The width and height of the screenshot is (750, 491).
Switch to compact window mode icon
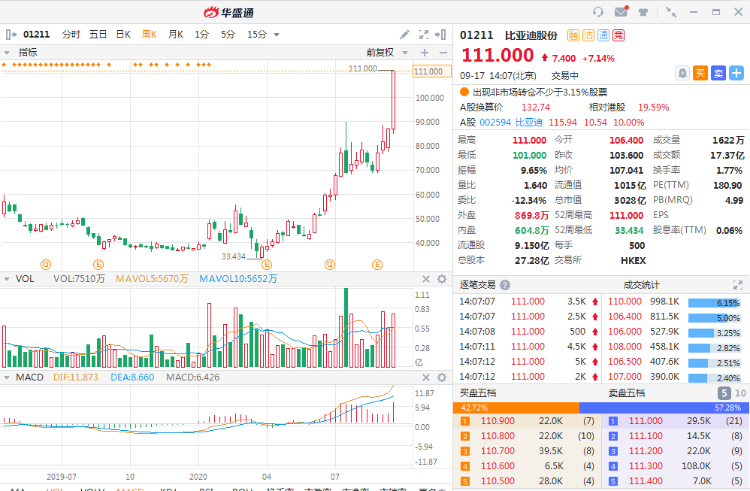[671, 12]
